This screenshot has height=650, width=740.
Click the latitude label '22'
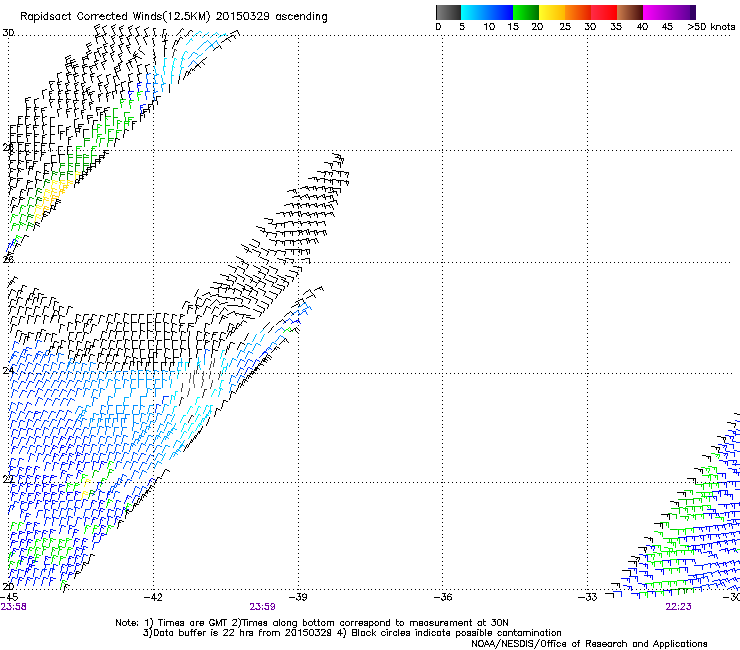8,479
